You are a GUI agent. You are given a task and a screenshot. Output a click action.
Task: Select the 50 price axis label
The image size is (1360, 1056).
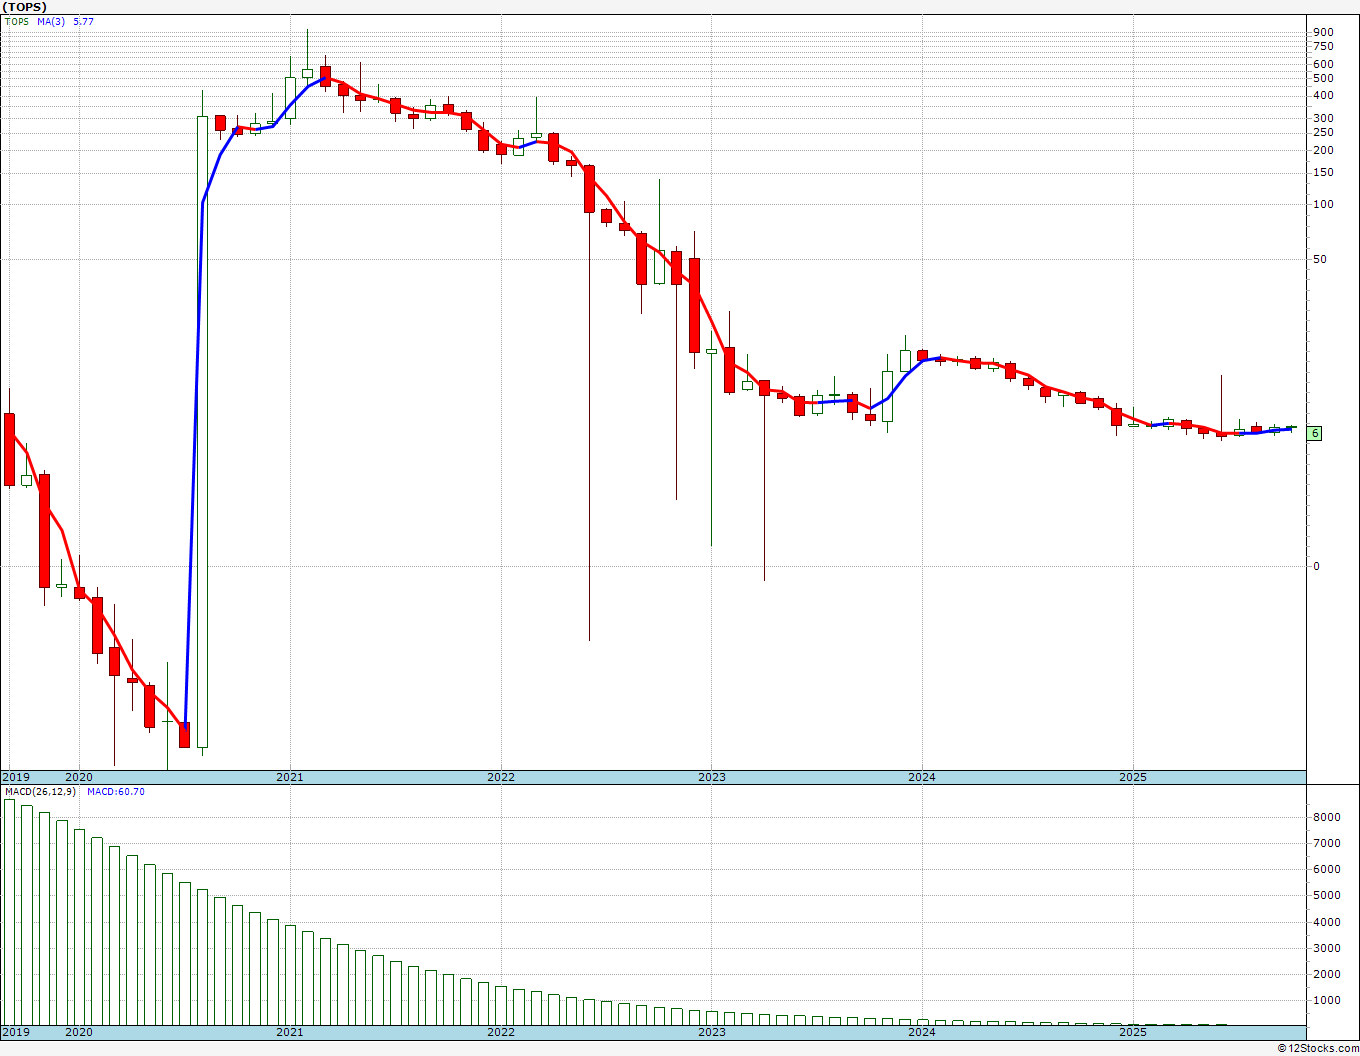[1319, 259]
